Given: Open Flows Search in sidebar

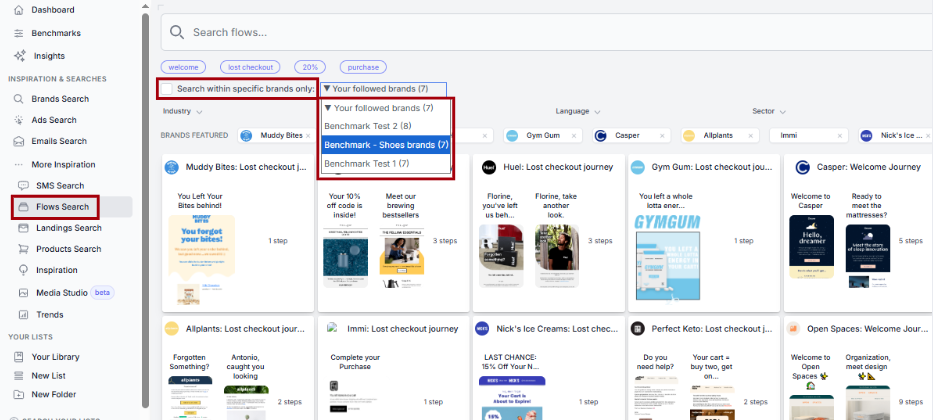Looking at the screenshot, I should [x=62, y=207].
